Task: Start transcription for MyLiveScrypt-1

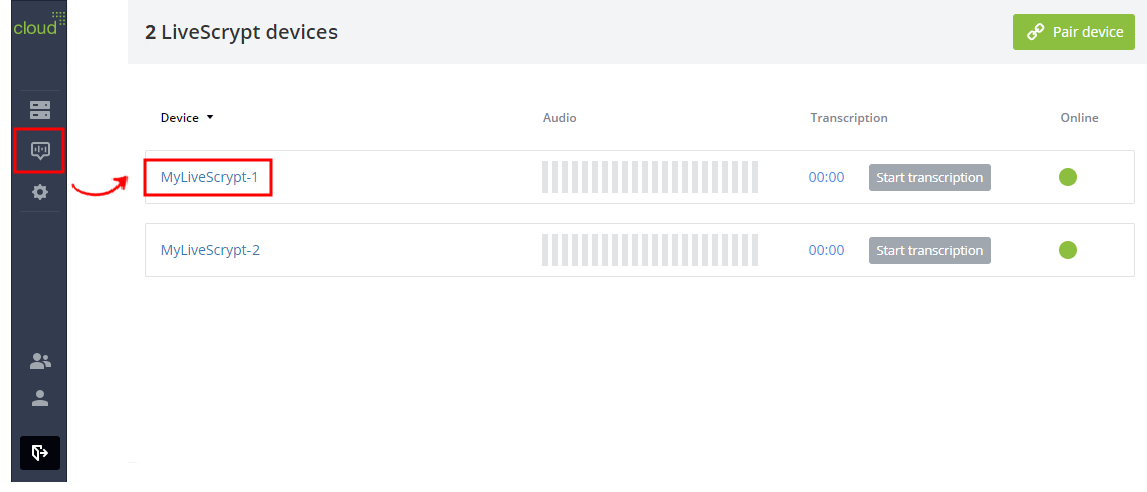Action: [x=930, y=178]
